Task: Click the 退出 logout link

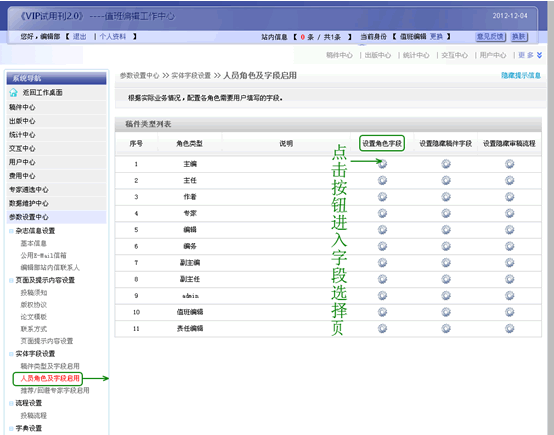Action: click(79, 36)
